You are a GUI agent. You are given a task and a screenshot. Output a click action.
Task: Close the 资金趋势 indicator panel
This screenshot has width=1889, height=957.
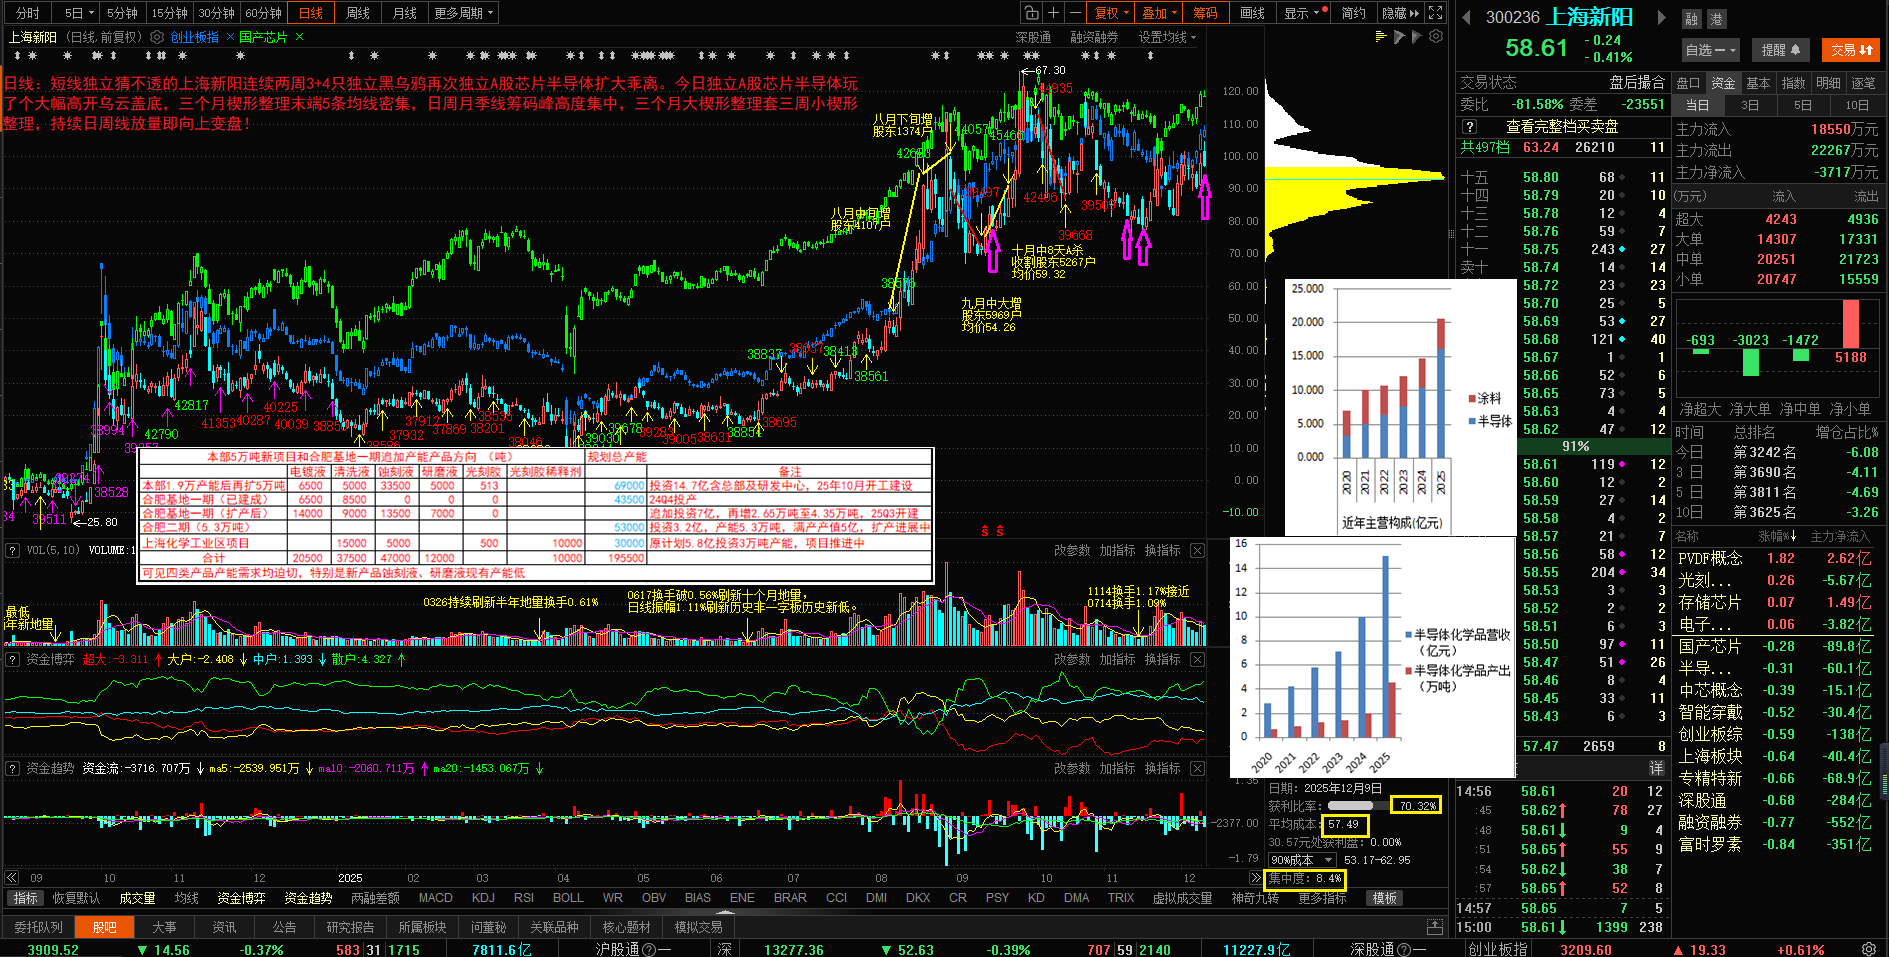pyautogui.click(x=1197, y=769)
